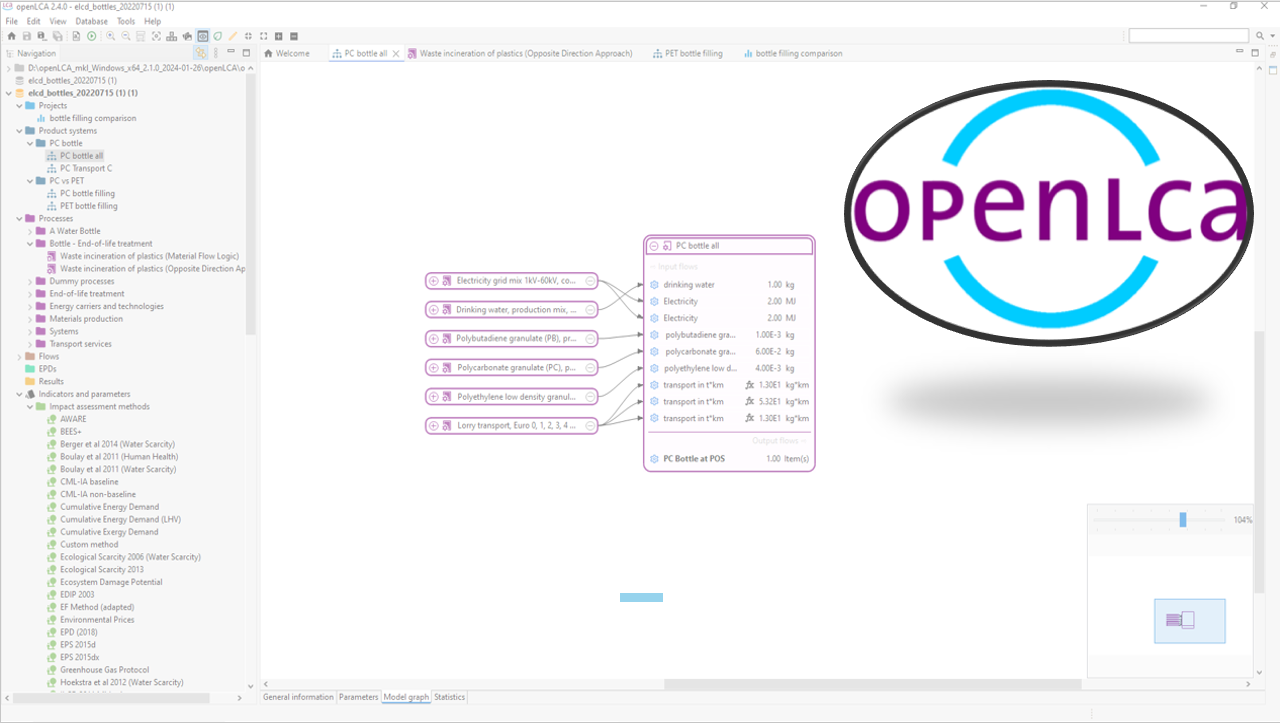Click the Drinking water, production mix node
Image resolution: width=1280 pixels, height=723 pixels.
(512, 310)
